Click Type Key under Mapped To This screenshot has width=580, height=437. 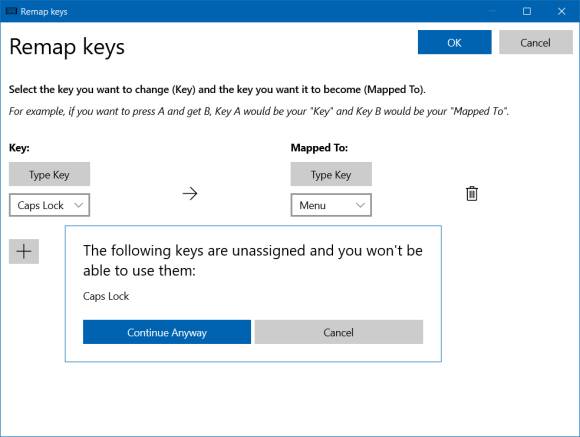click(331, 174)
